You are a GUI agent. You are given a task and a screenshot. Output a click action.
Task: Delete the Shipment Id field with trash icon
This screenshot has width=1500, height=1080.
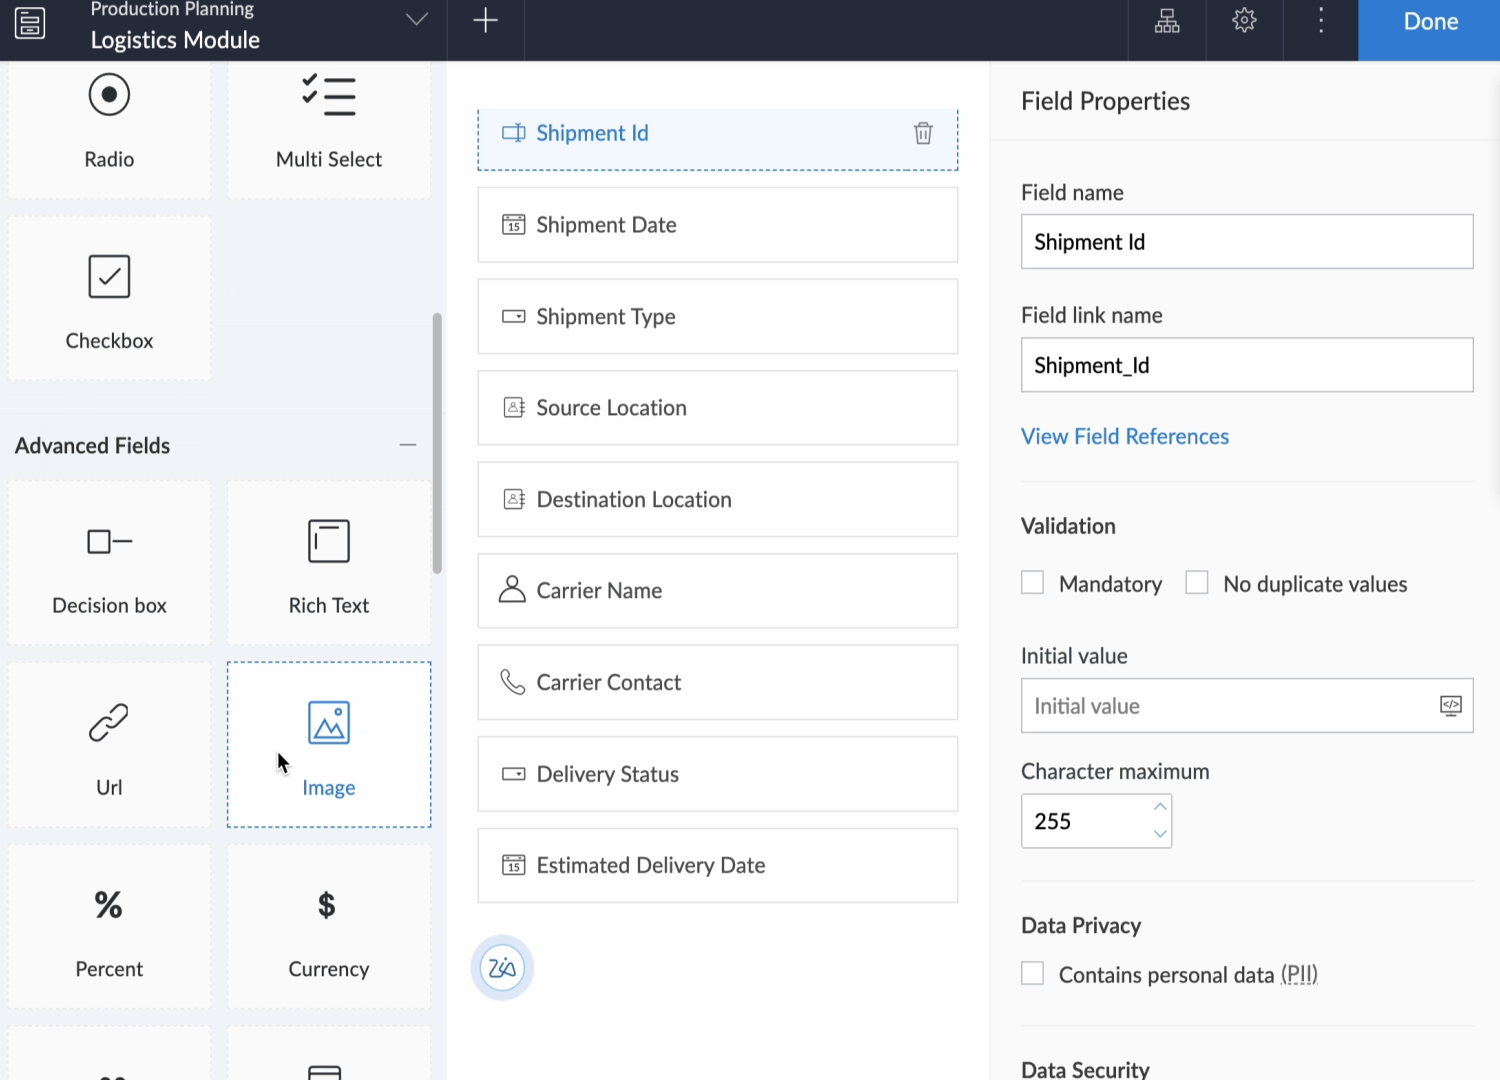[923, 133]
